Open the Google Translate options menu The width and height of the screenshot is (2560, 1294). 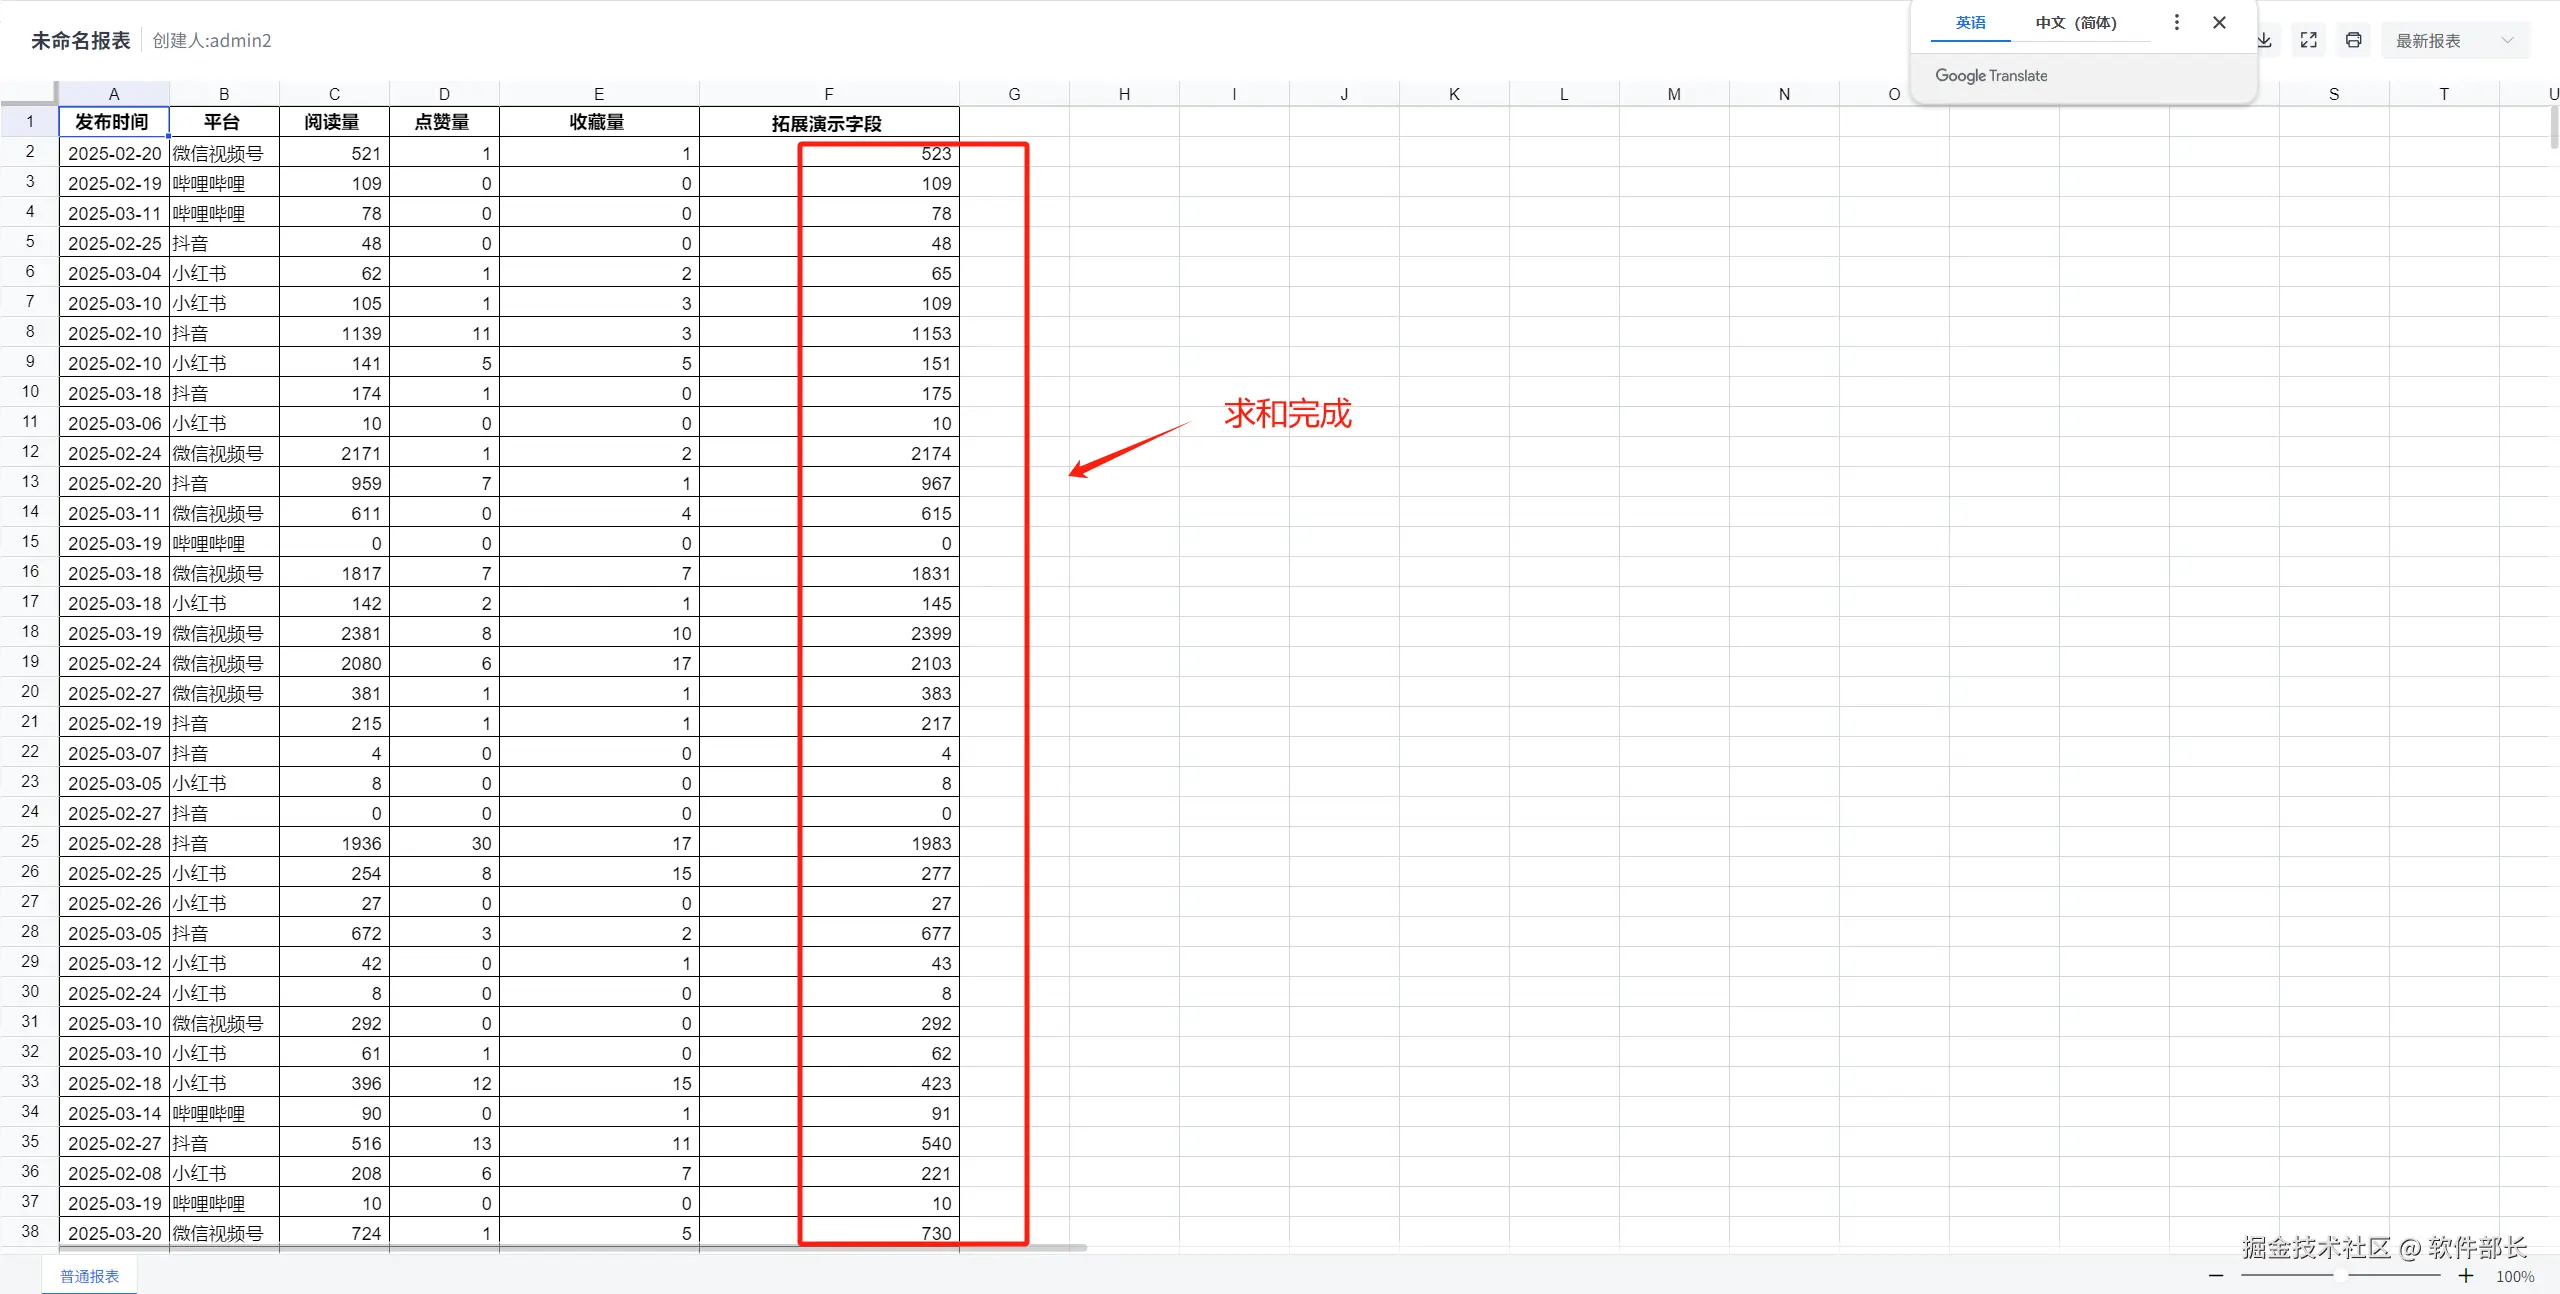pos(2176,22)
